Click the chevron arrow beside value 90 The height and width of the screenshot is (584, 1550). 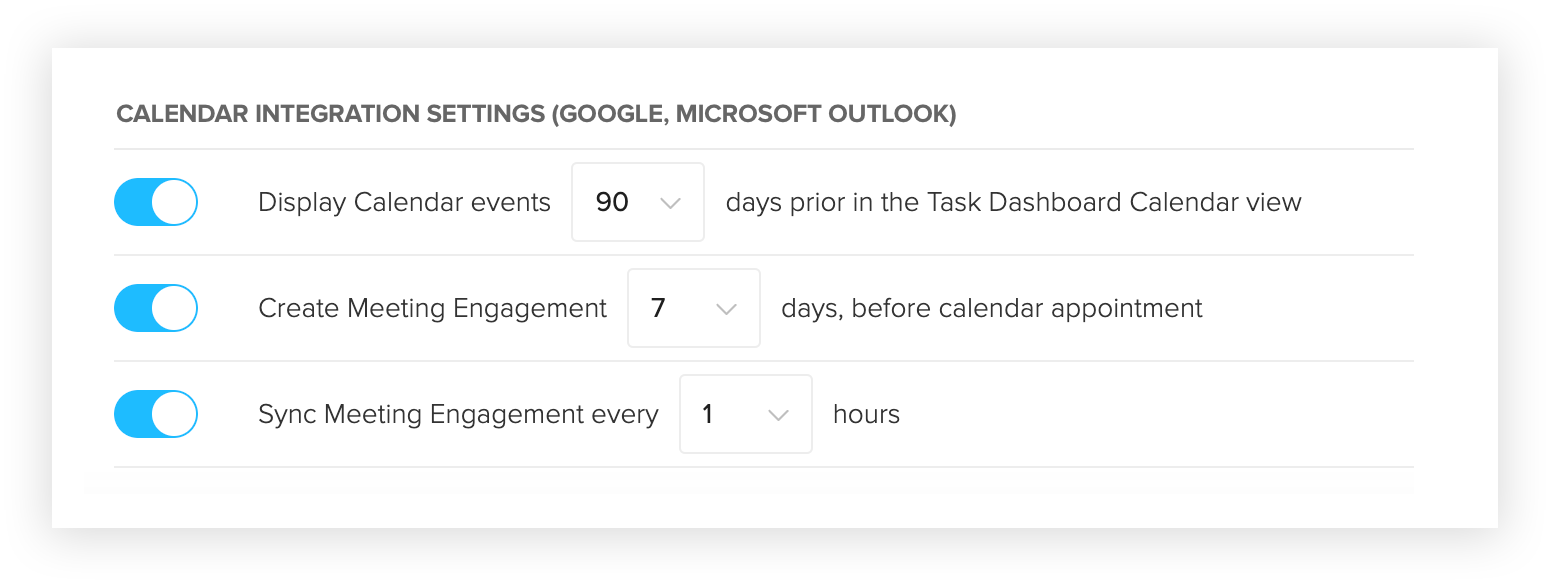671,203
